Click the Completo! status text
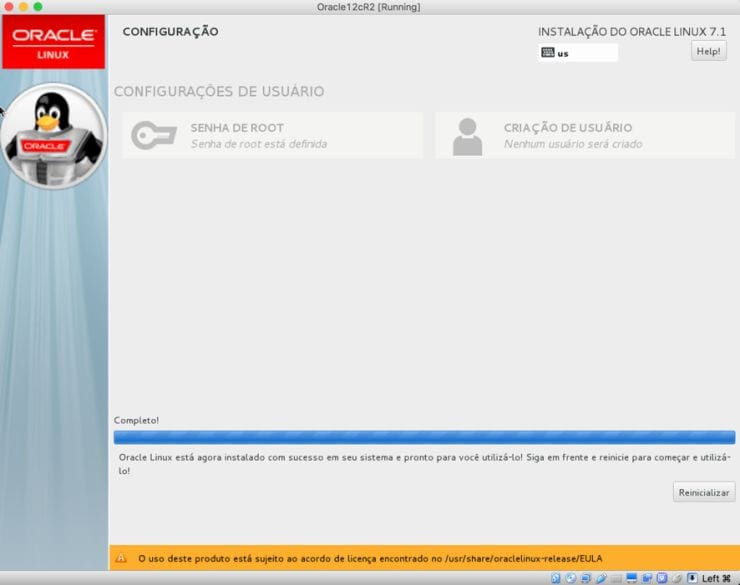 (136, 420)
